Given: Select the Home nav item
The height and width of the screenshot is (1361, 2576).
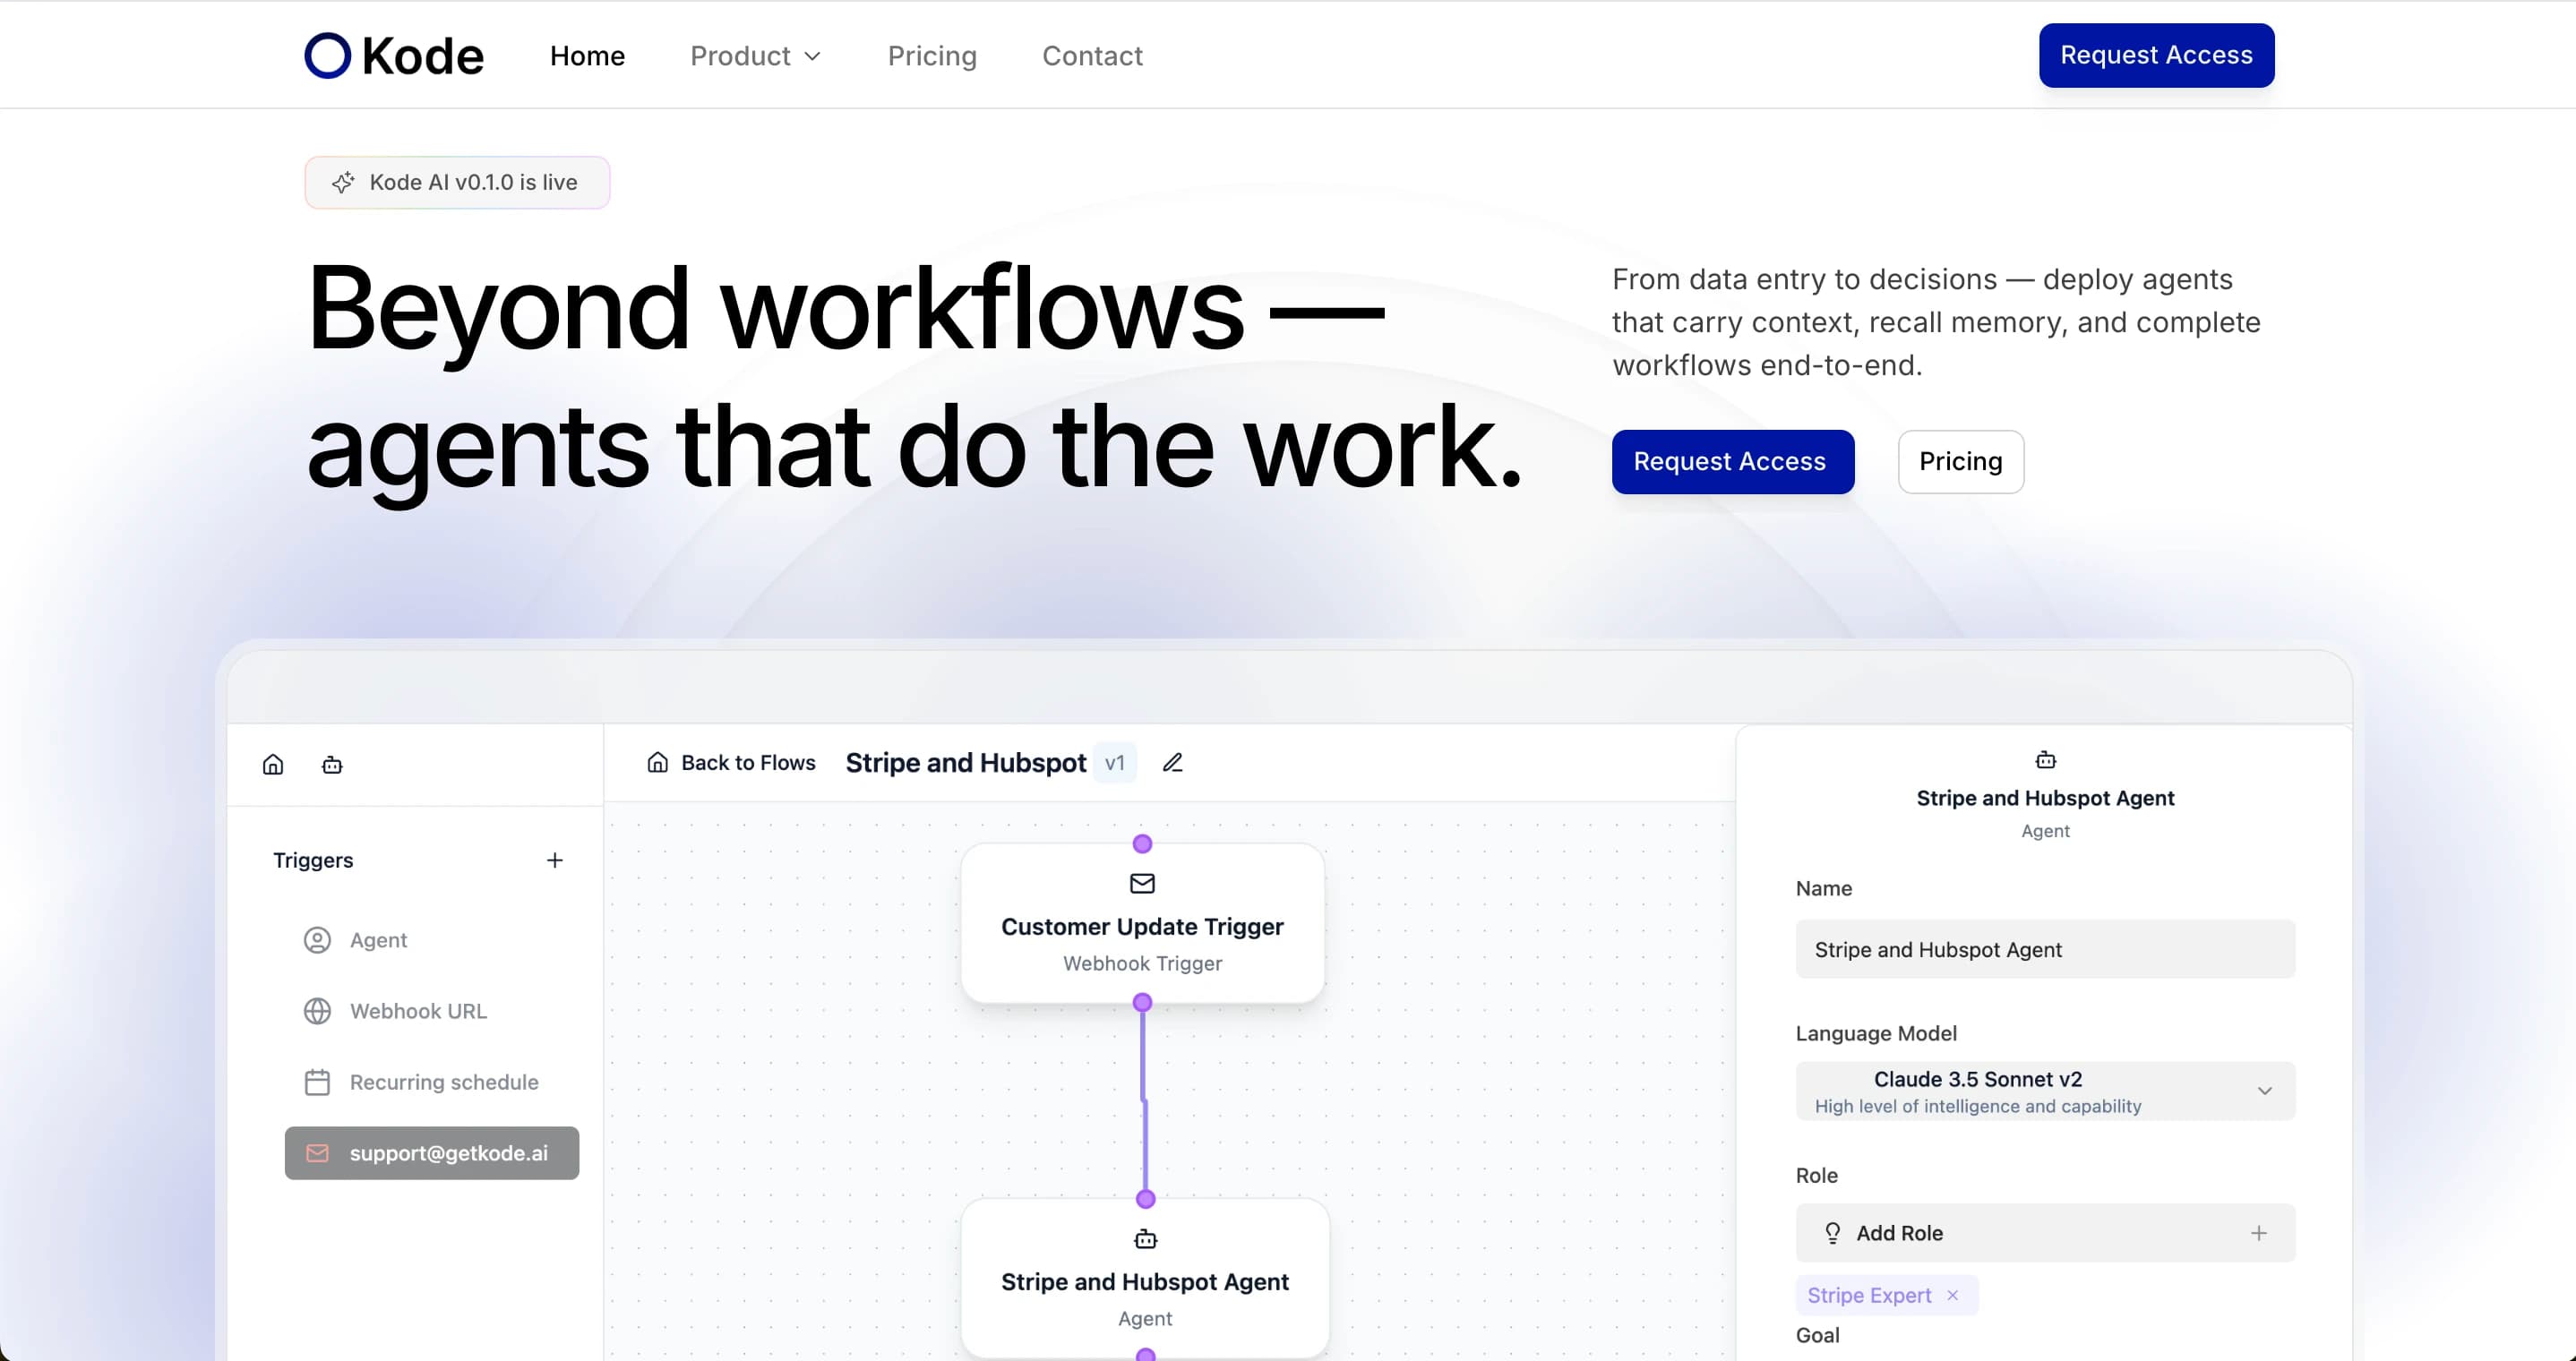Looking at the screenshot, I should pyautogui.click(x=587, y=56).
